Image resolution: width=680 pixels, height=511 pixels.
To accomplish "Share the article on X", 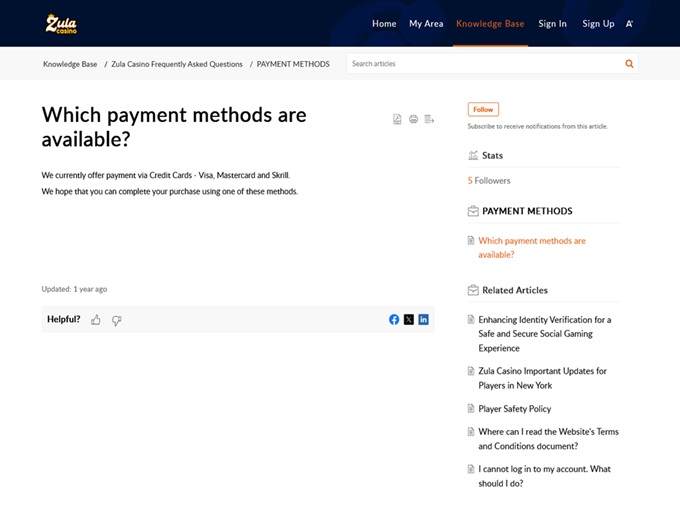I will (x=409, y=320).
